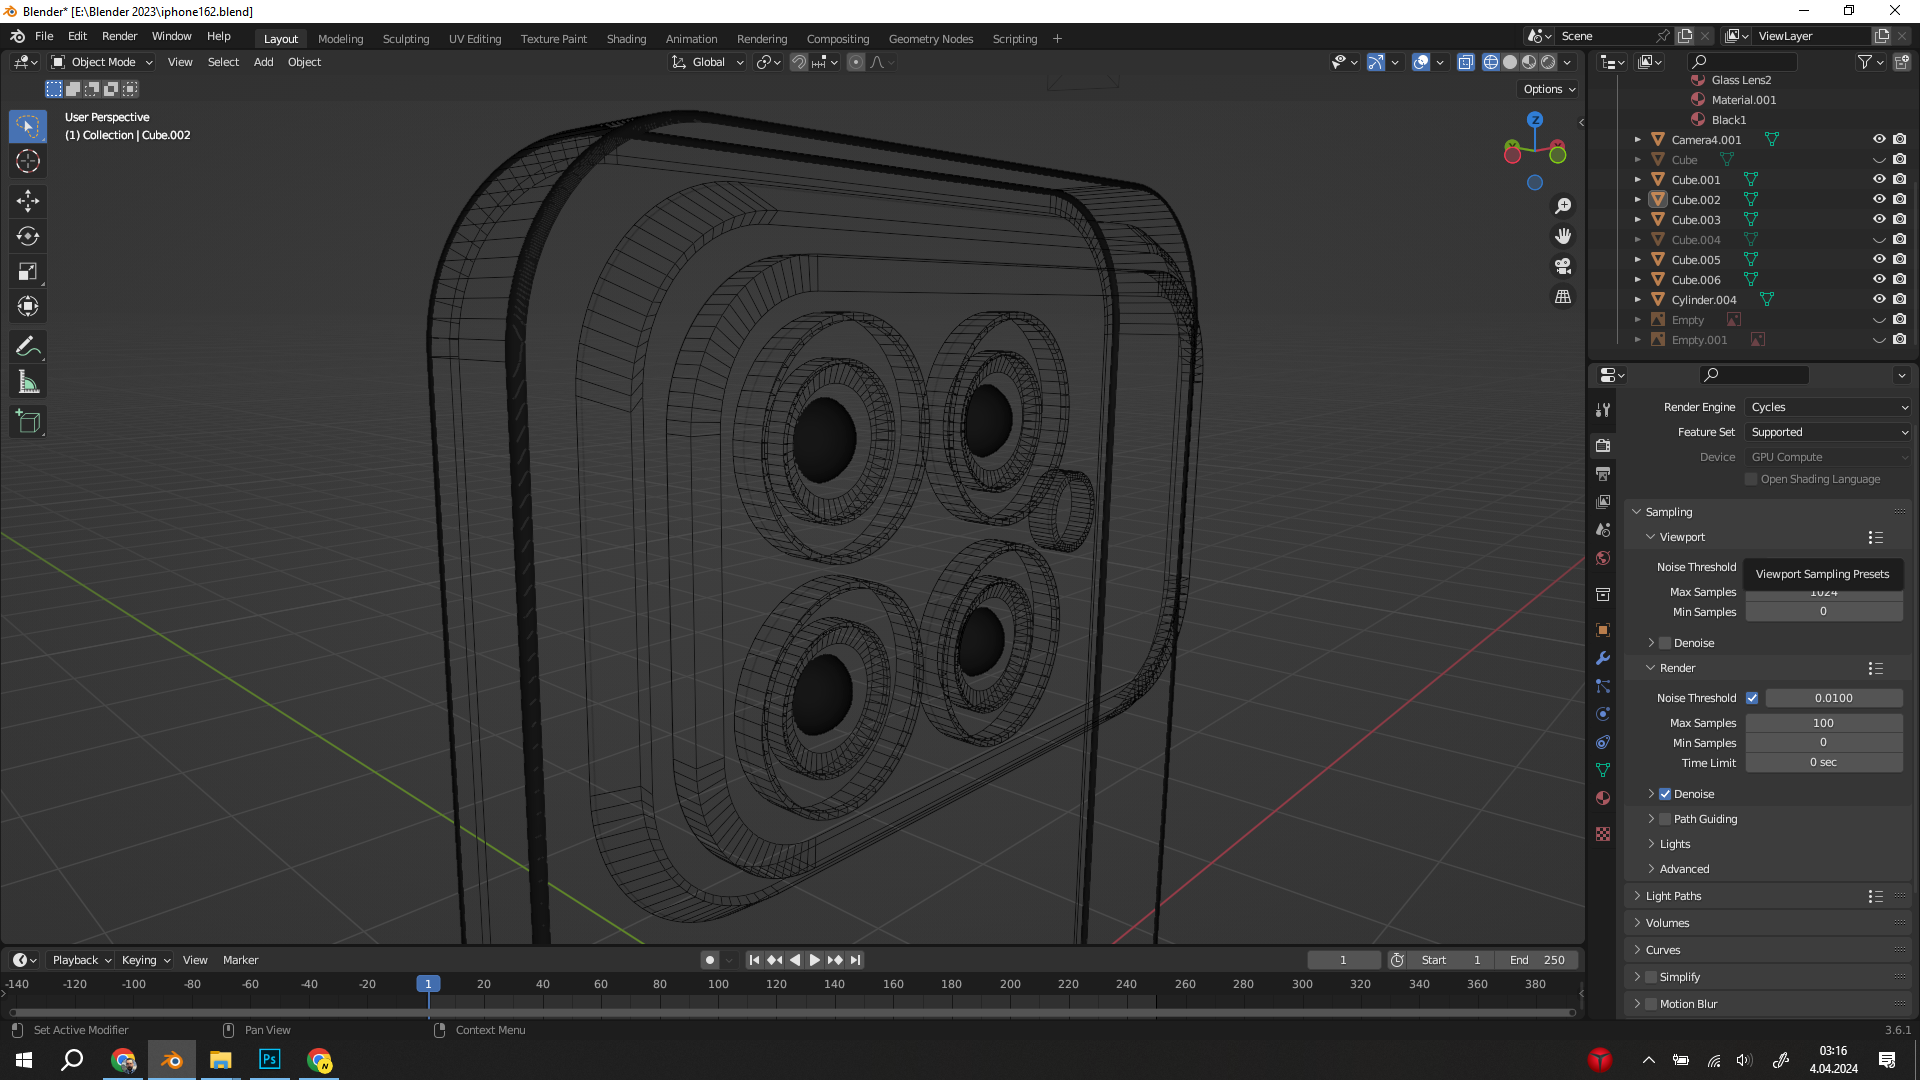The image size is (1920, 1080).
Task: Expand the Light Paths panel
Action: coord(1673,896)
